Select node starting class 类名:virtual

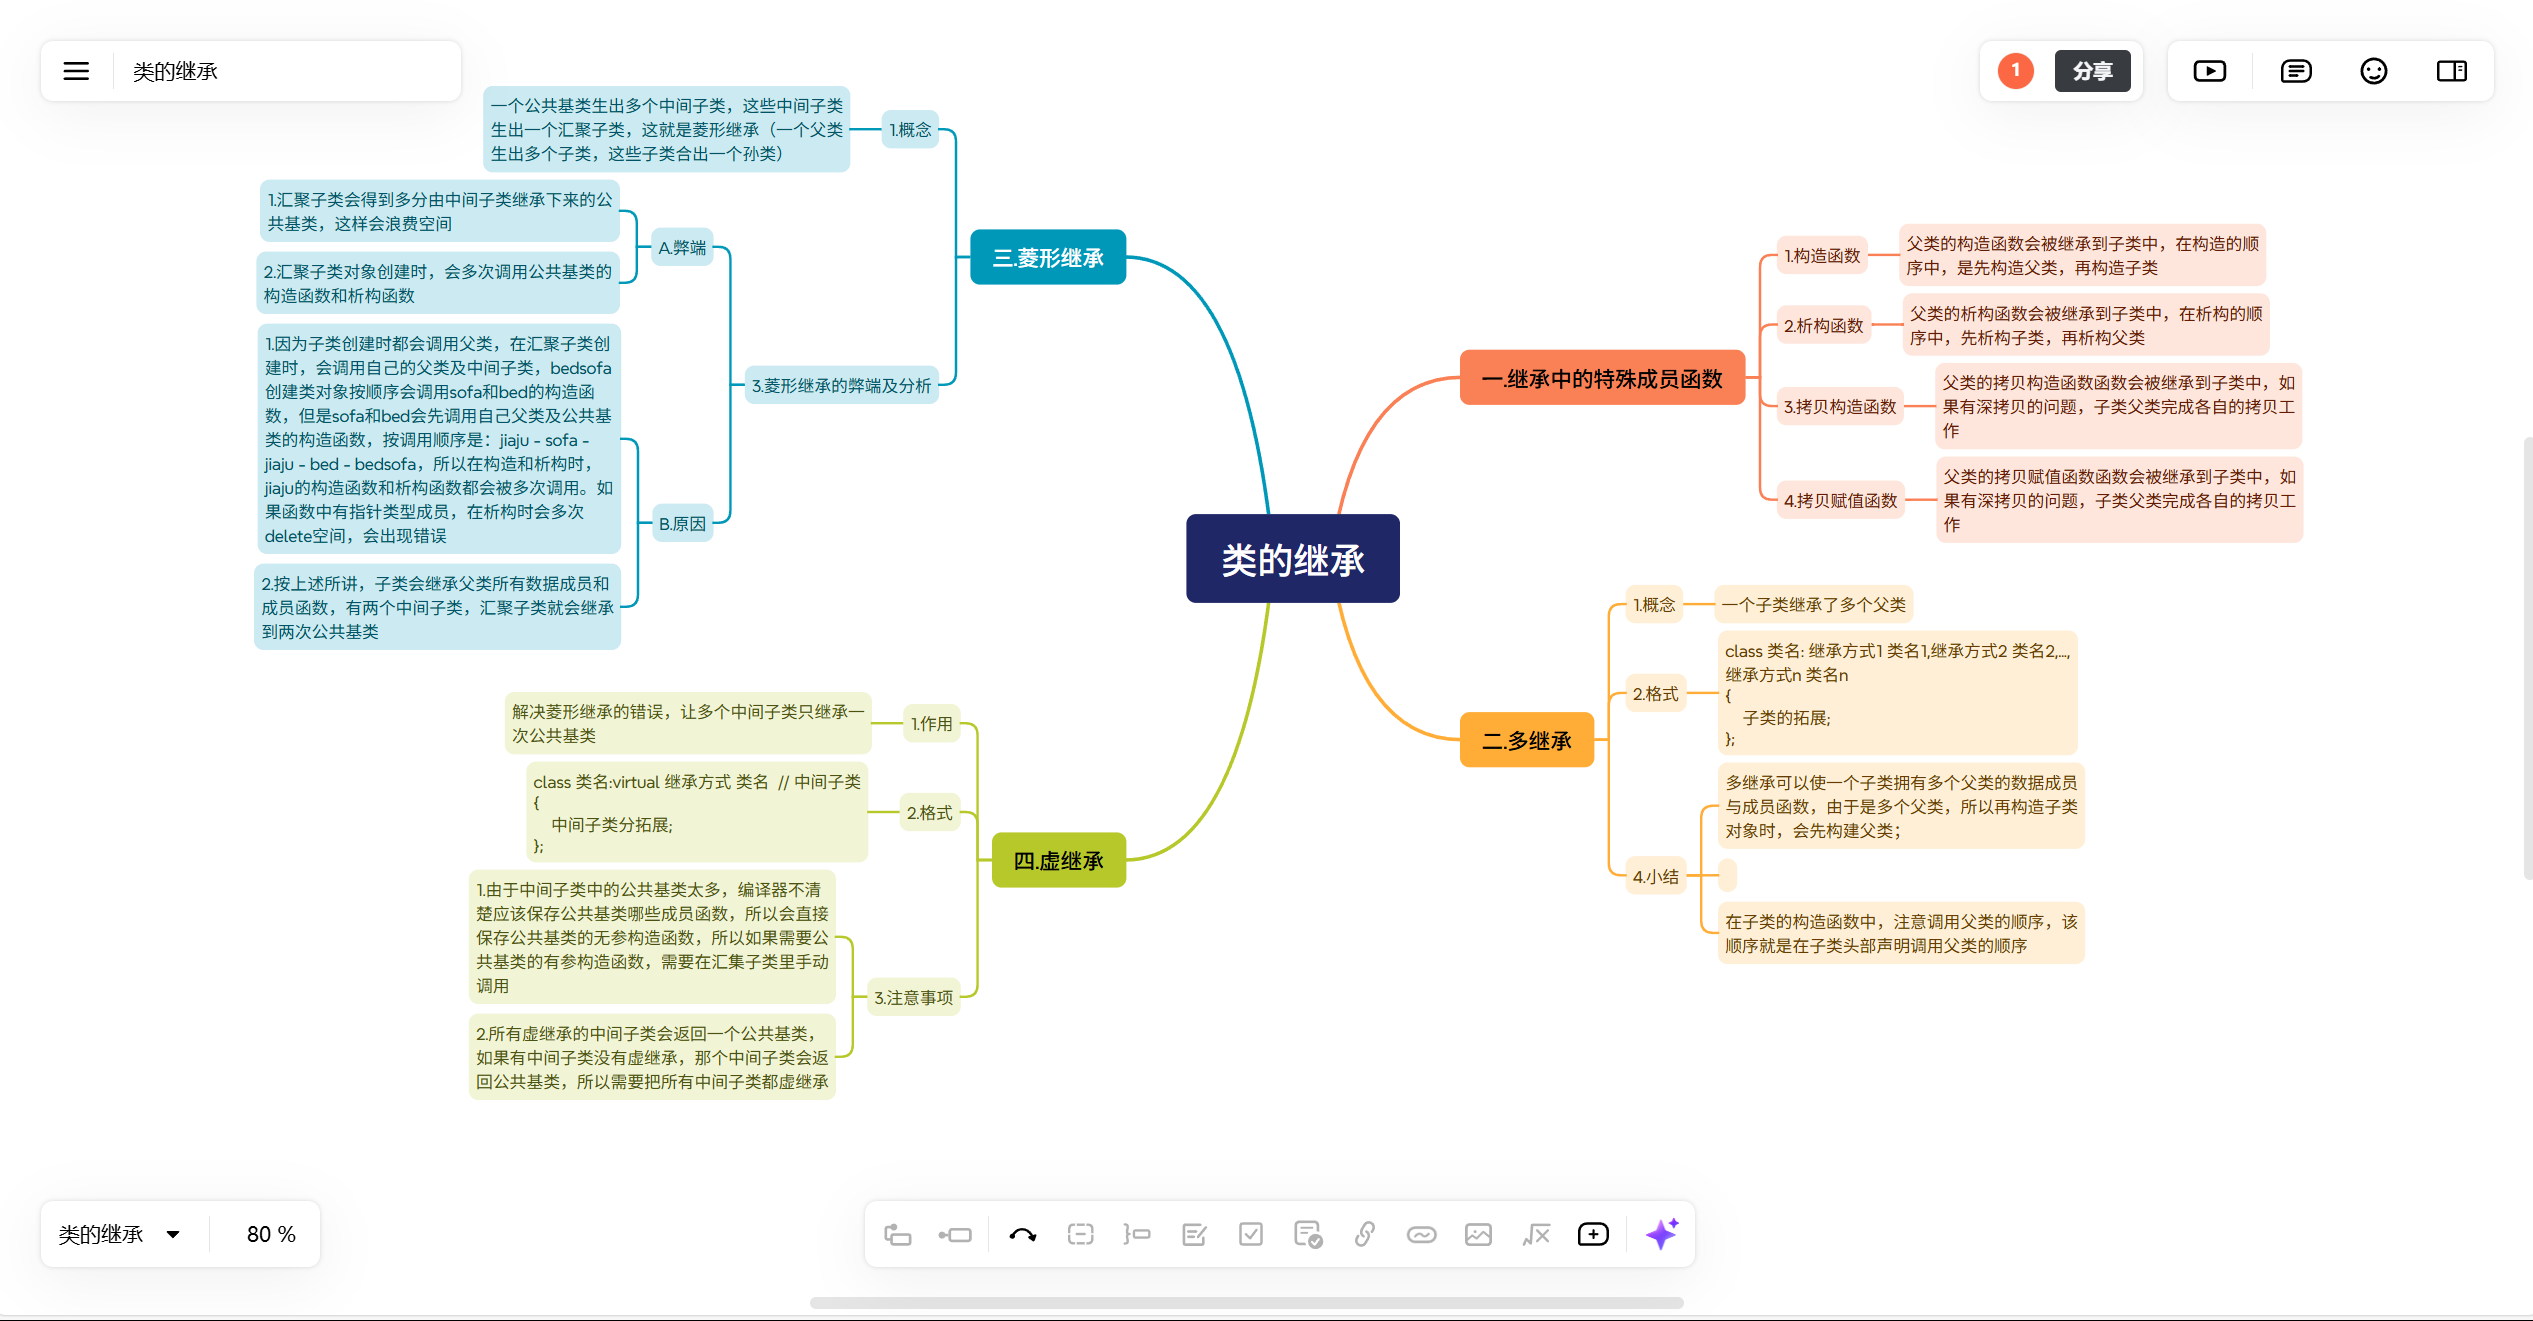(697, 812)
